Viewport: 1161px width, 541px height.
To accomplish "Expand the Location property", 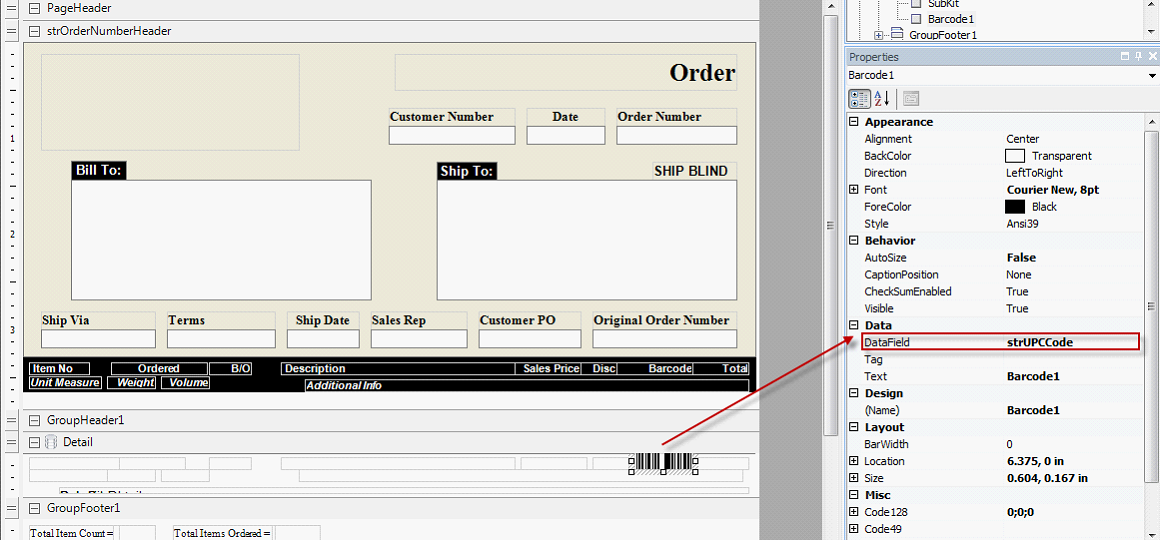I will point(854,462).
